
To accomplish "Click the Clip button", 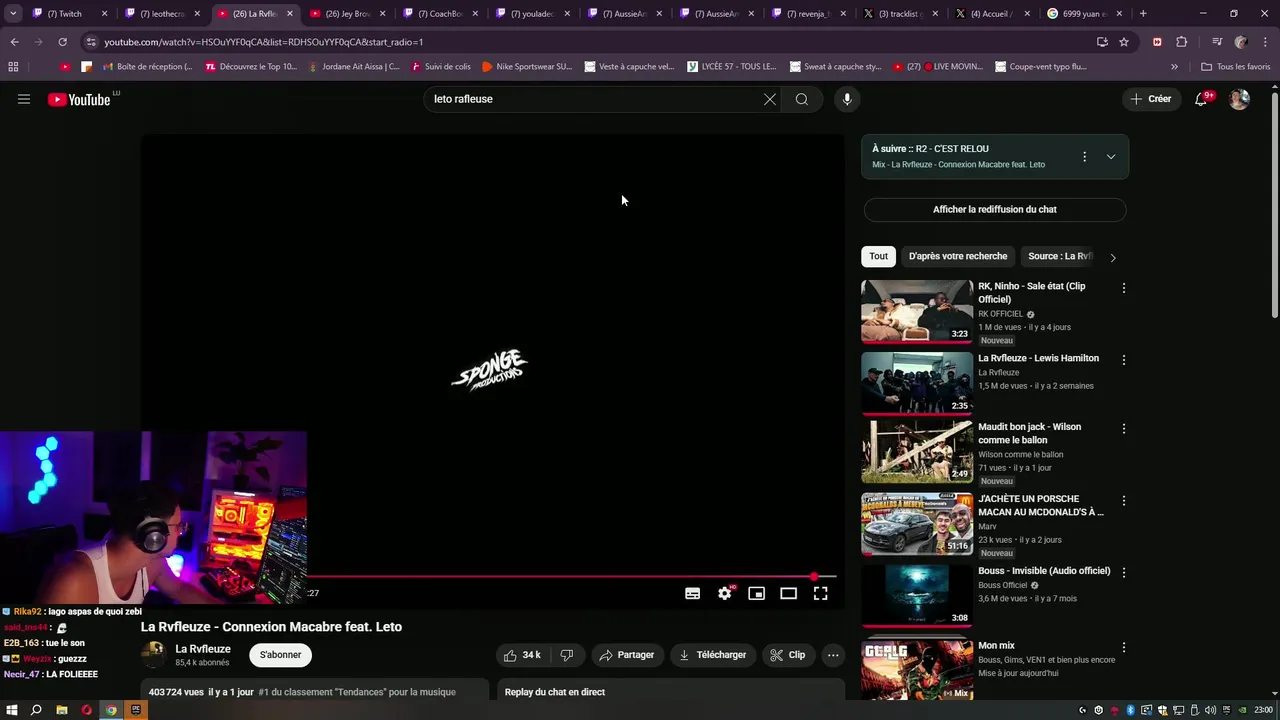I will pos(787,655).
